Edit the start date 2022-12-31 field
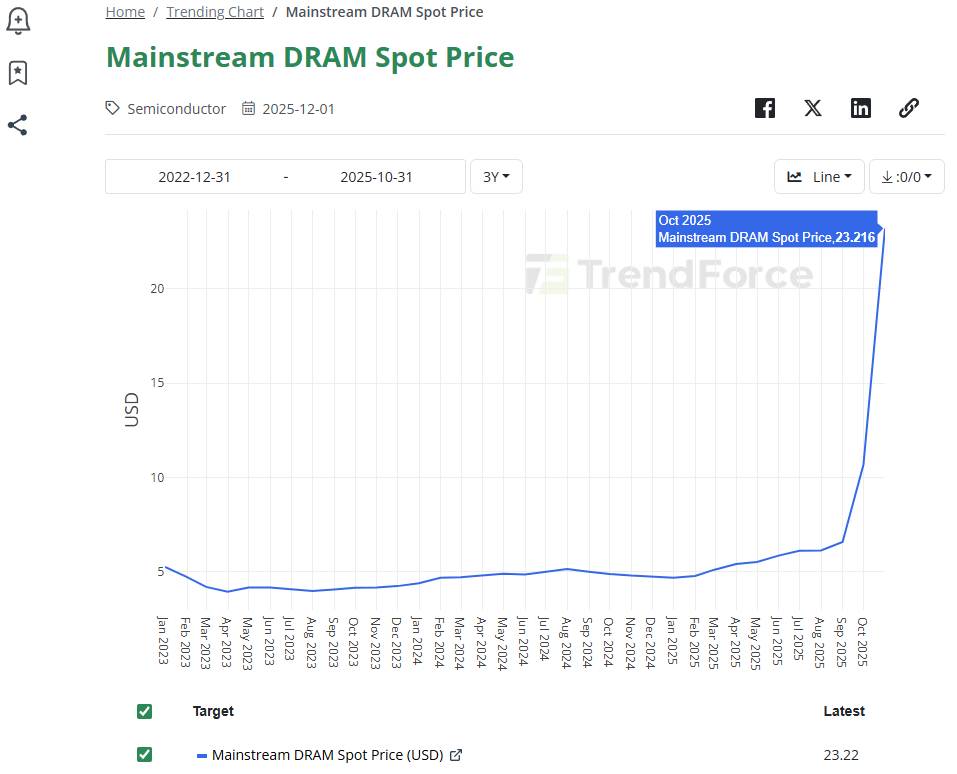Viewport: 957px width, 774px height. (194, 177)
